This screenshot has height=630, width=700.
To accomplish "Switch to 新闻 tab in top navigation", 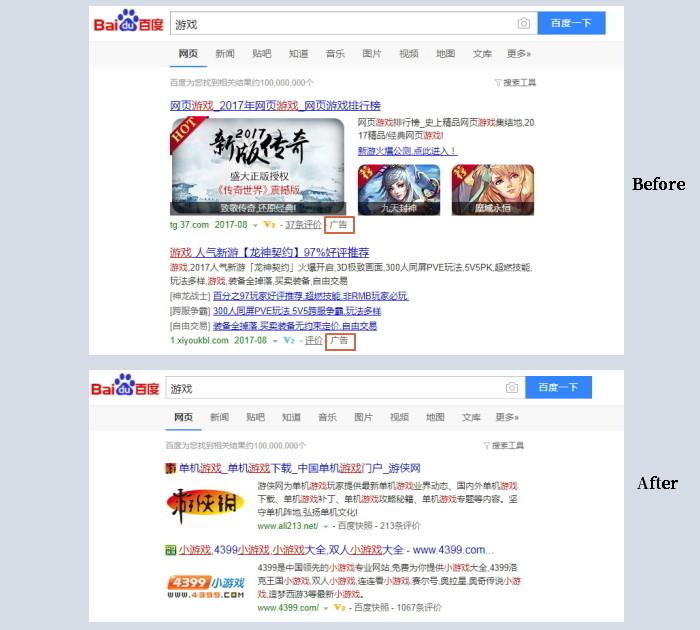I will [x=225, y=54].
